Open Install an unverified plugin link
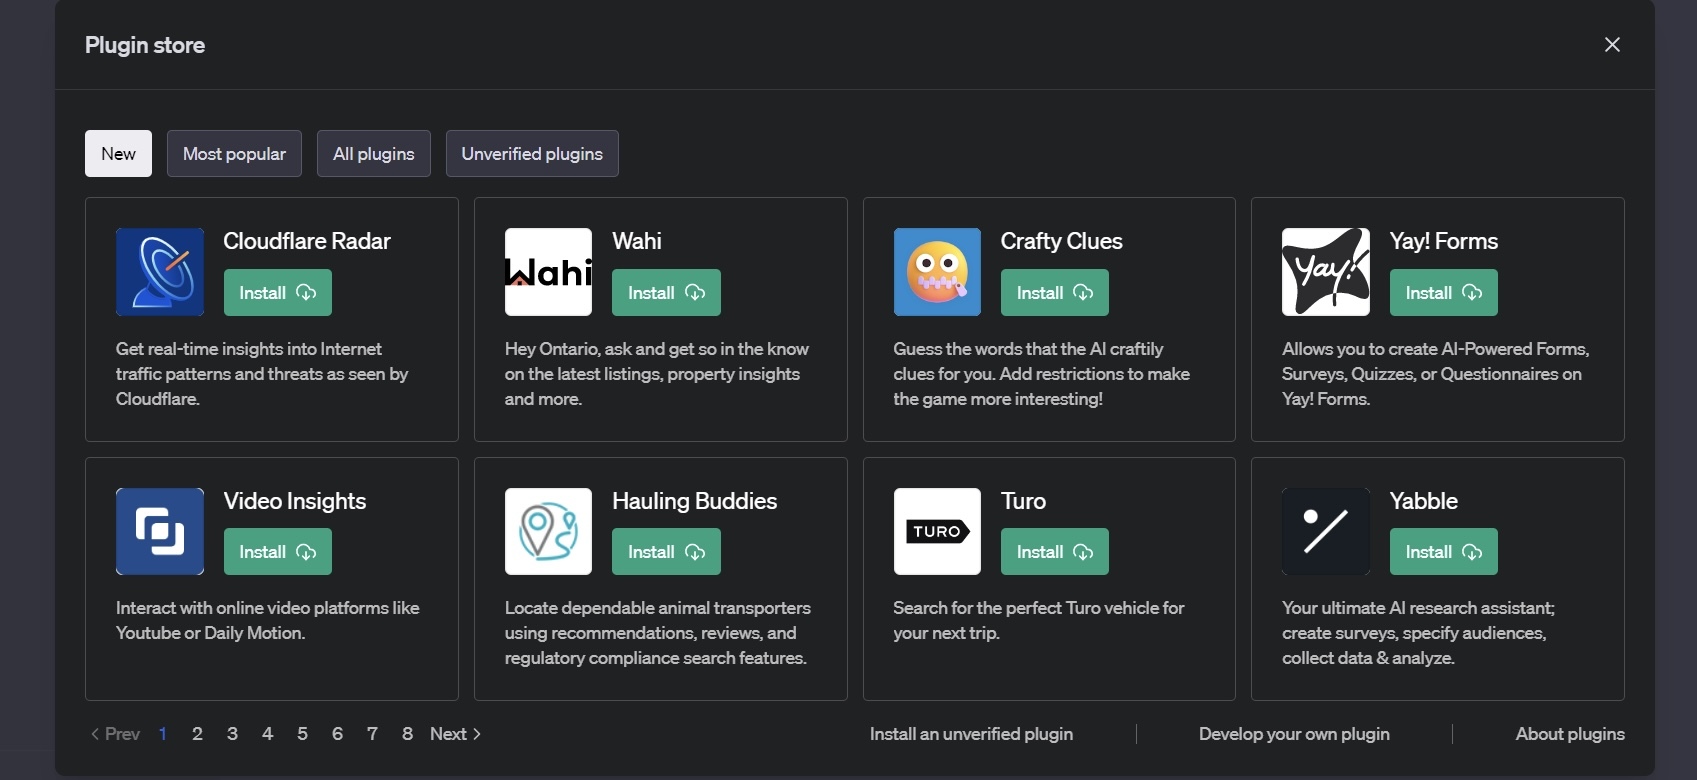 coord(971,733)
